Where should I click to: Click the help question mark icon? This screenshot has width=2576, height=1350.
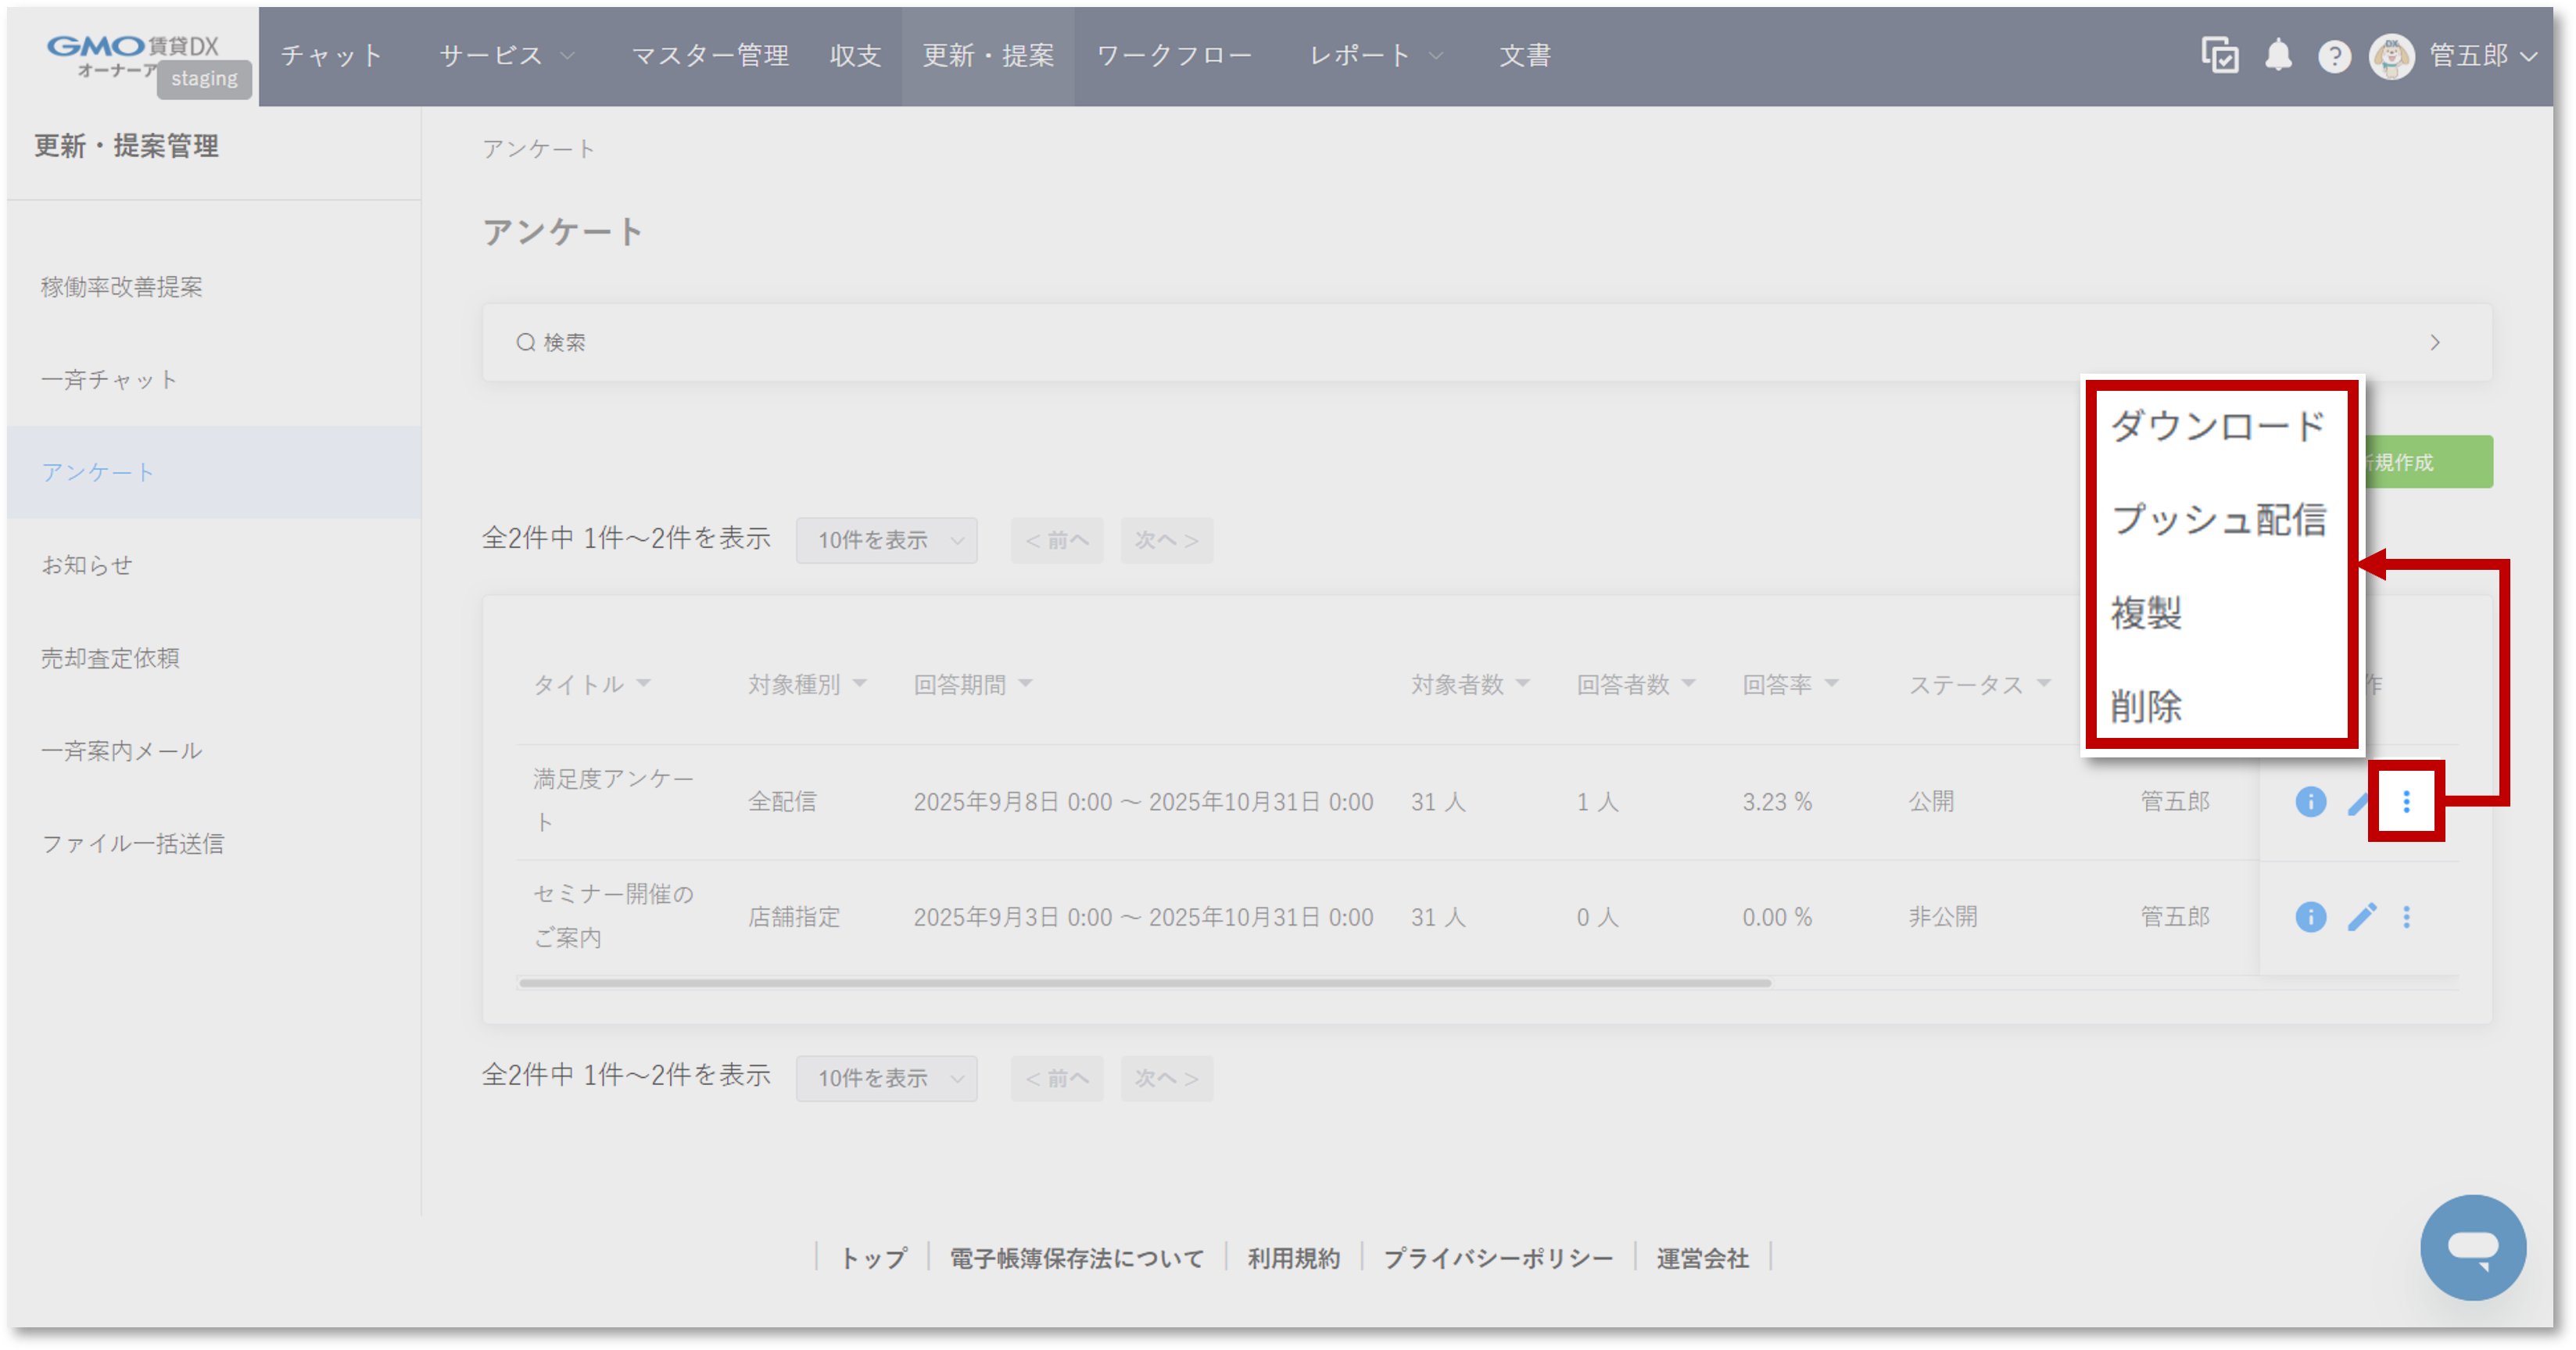click(2335, 56)
